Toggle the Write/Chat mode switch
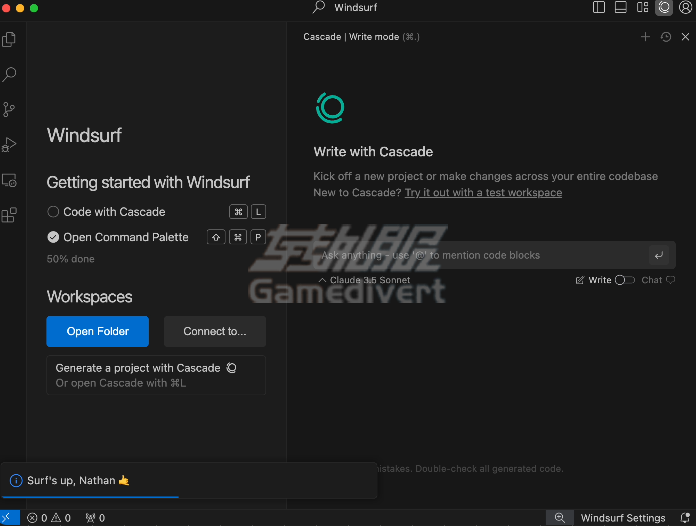Viewport: 696px width, 526px height. tap(625, 280)
